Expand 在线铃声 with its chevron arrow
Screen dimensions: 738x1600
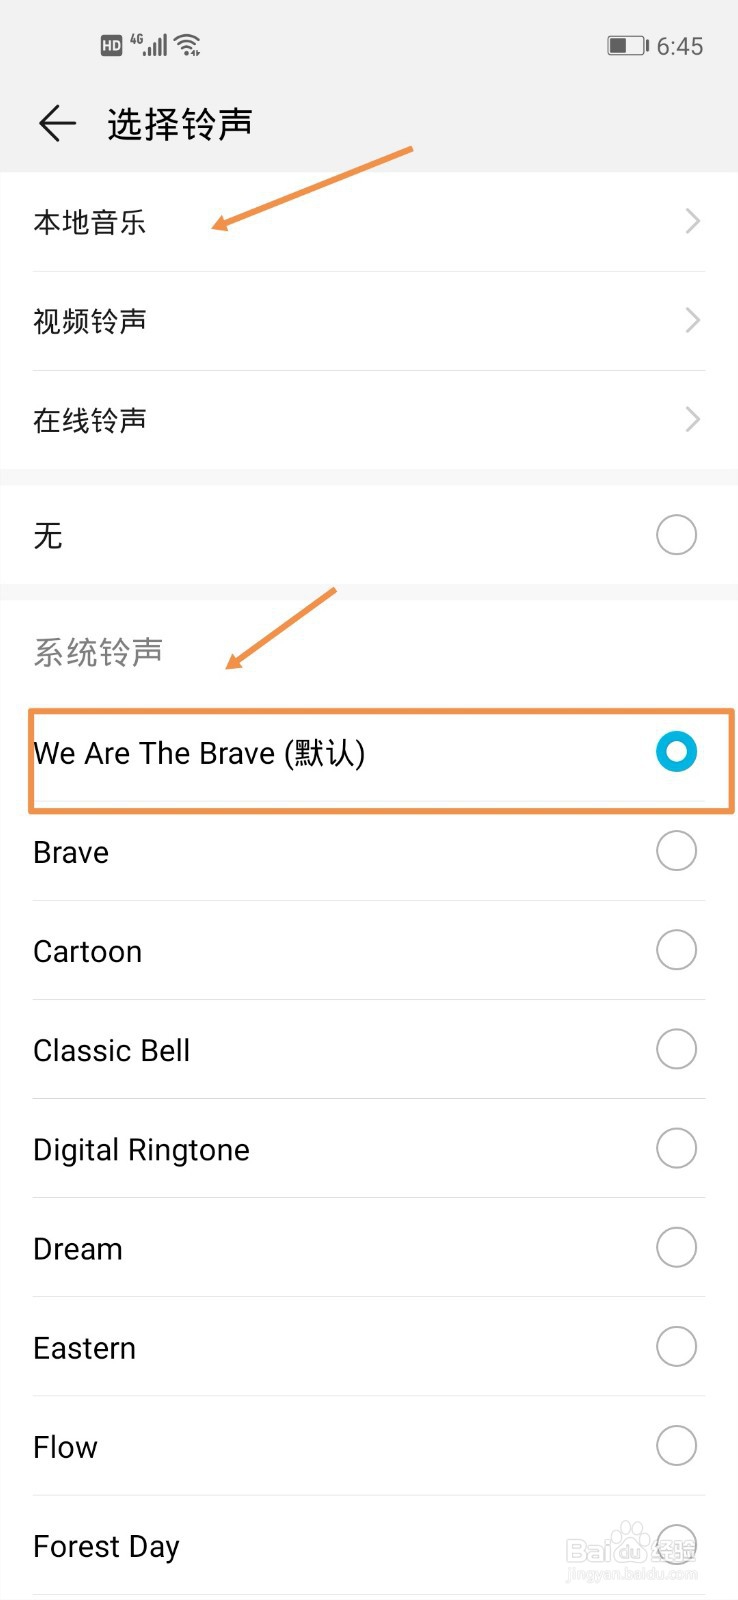pyautogui.click(x=692, y=419)
